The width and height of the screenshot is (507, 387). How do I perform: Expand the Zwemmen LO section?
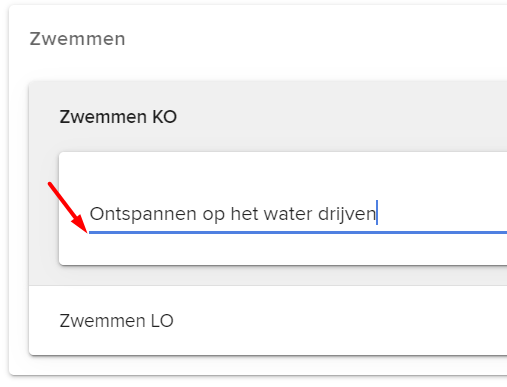(116, 321)
